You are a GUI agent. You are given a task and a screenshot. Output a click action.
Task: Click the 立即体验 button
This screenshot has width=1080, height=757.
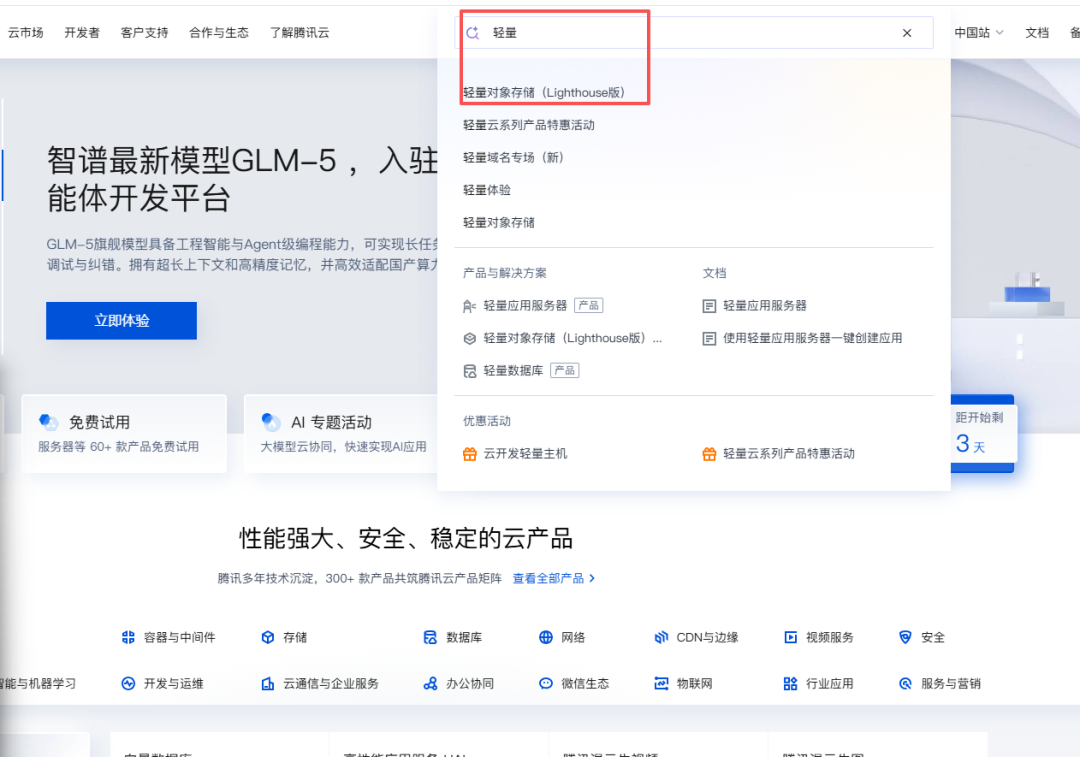click(121, 320)
